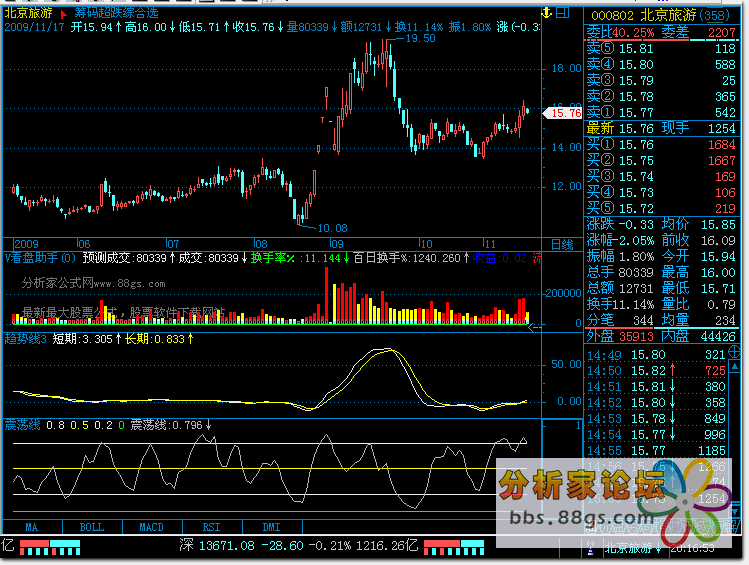Click the 14:50 15.82 tick row
Viewport: 749px width, 565px height.
(656, 371)
